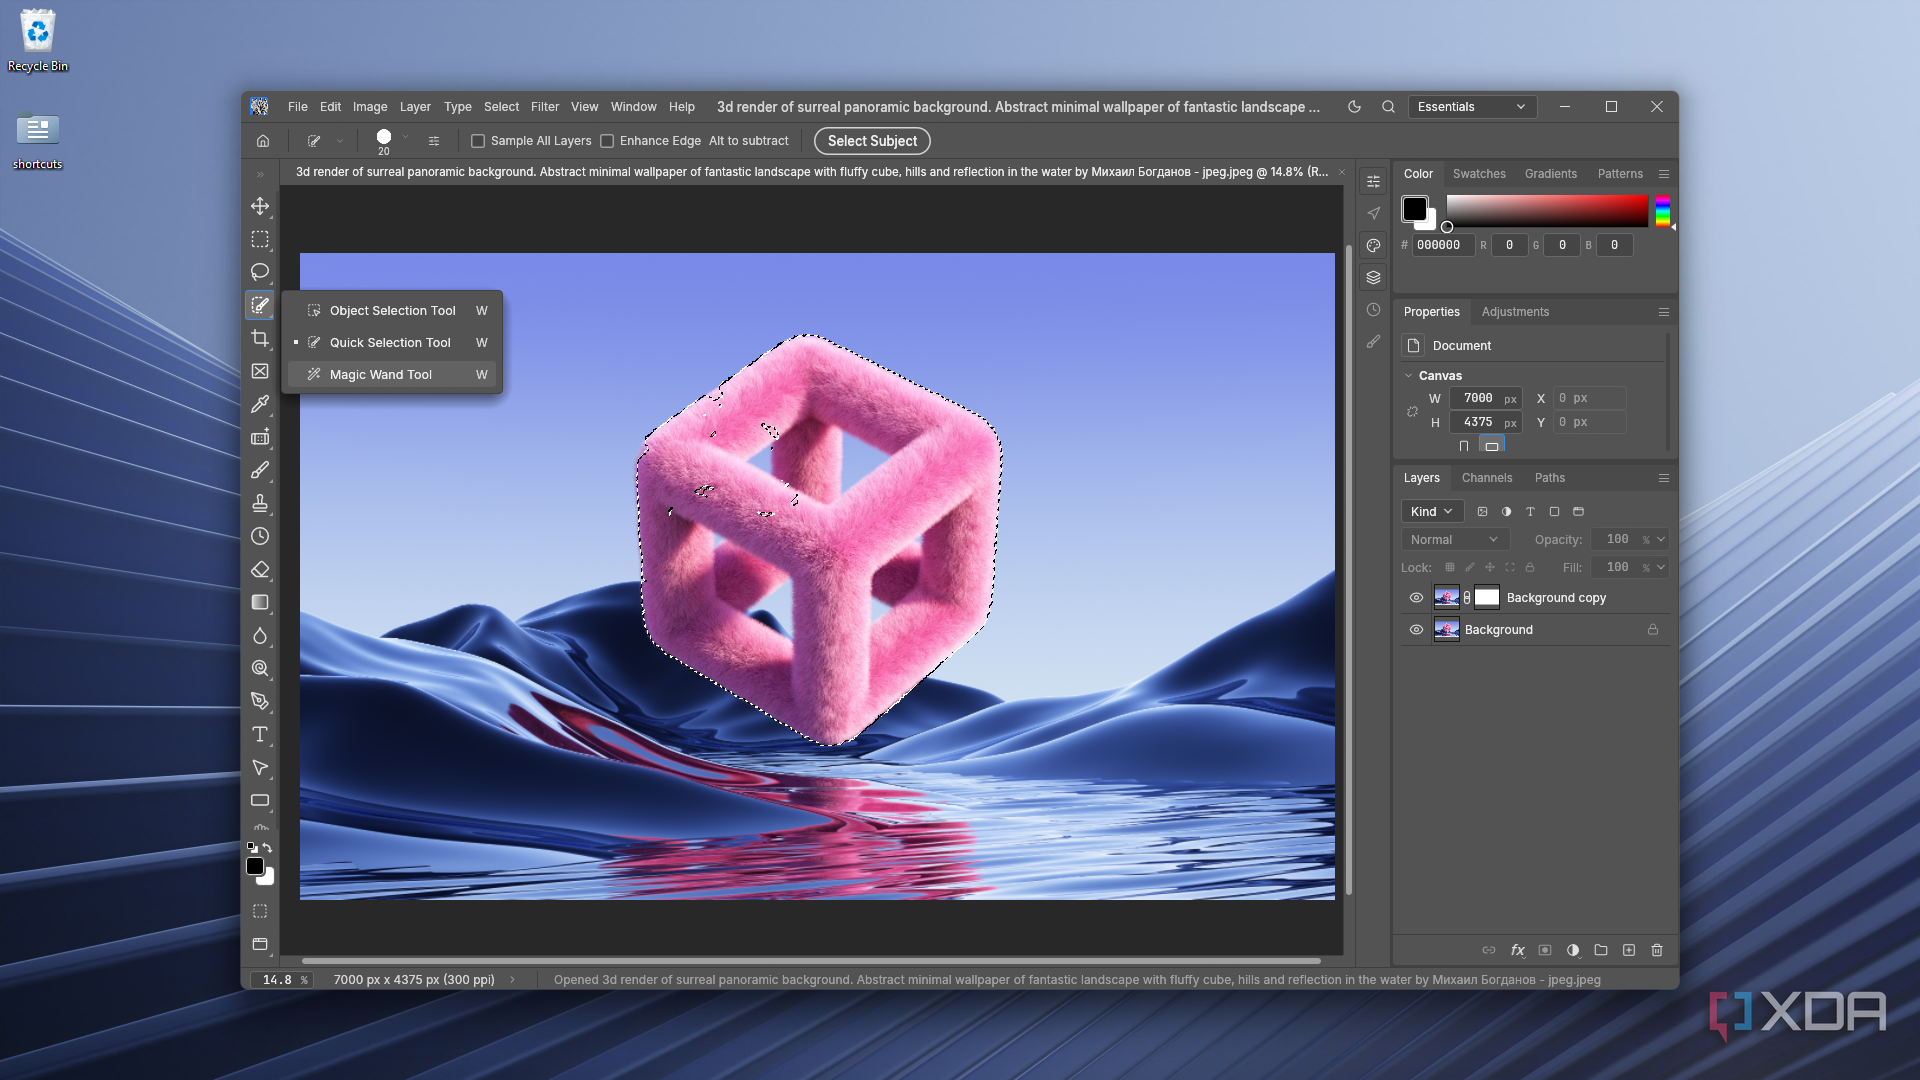Hide the Background copy layer
Screen dimensions: 1920x1080
click(x=1416, y=598)
